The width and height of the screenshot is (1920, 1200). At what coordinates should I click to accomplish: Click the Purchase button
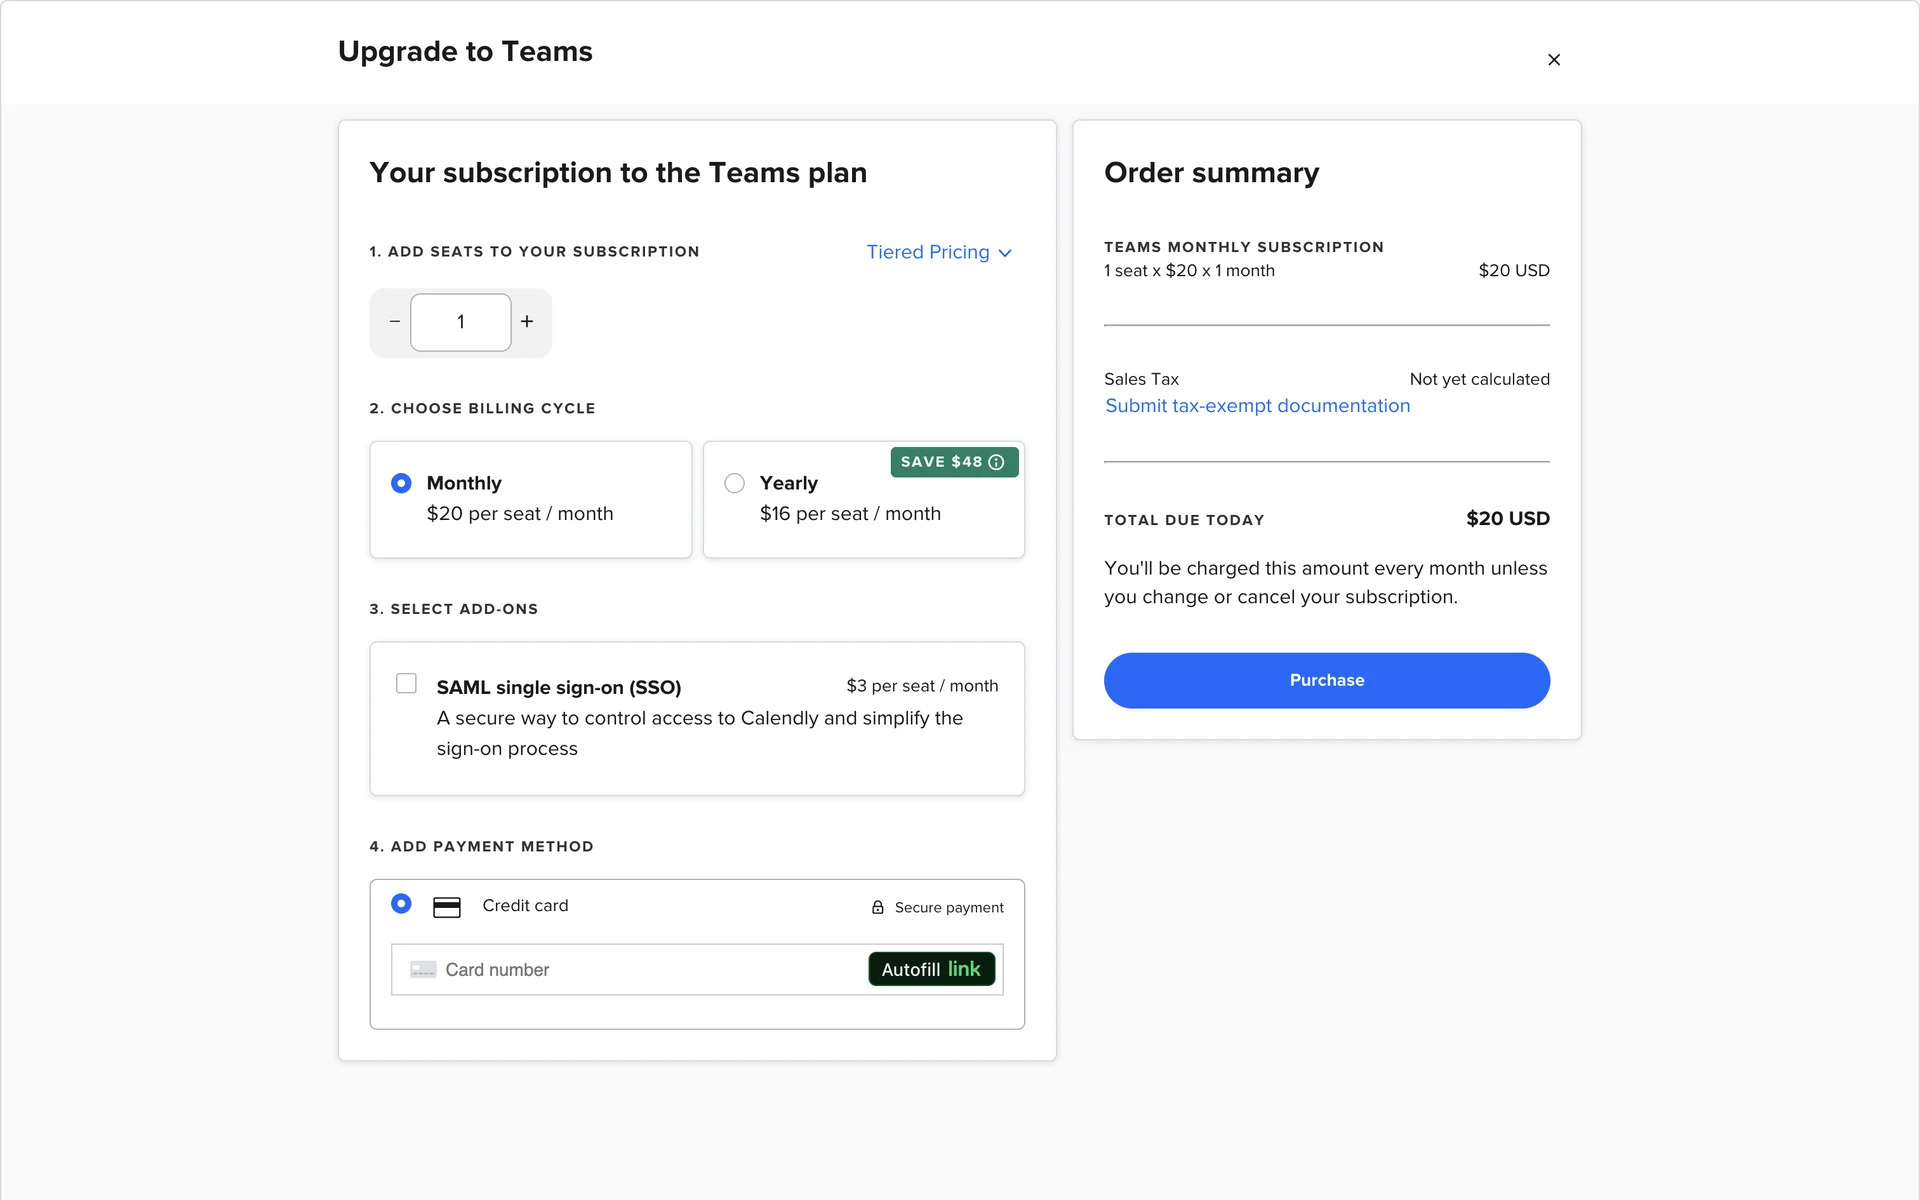click(x=1326, y=680)
